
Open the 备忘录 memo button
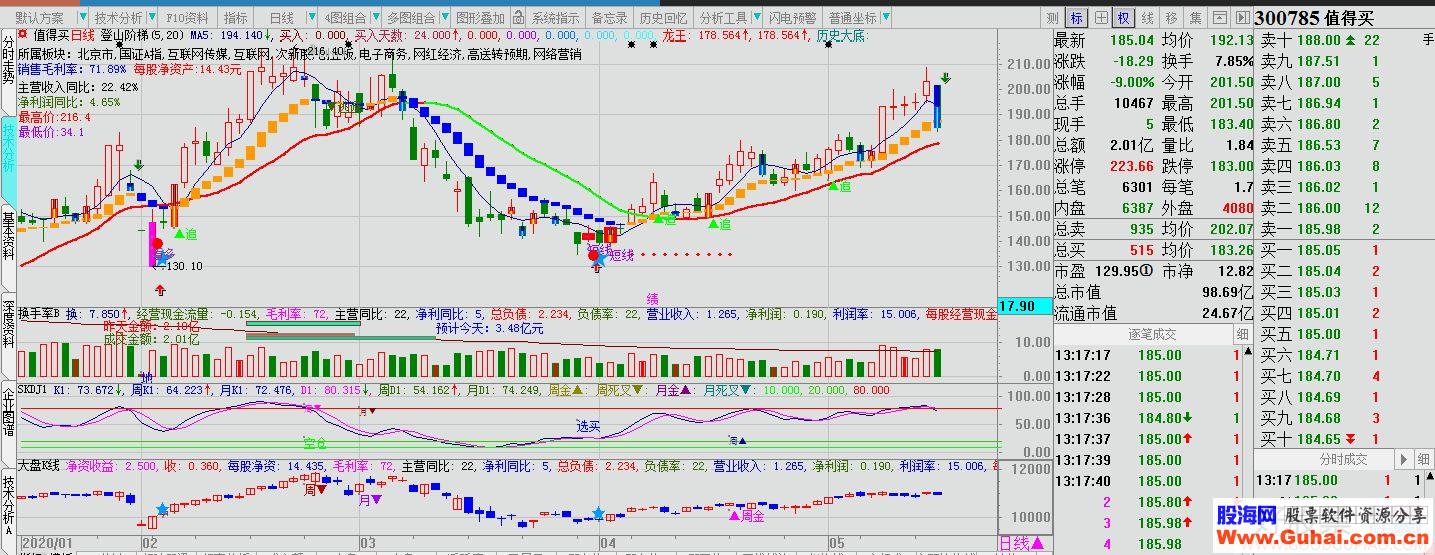point(609,18)
